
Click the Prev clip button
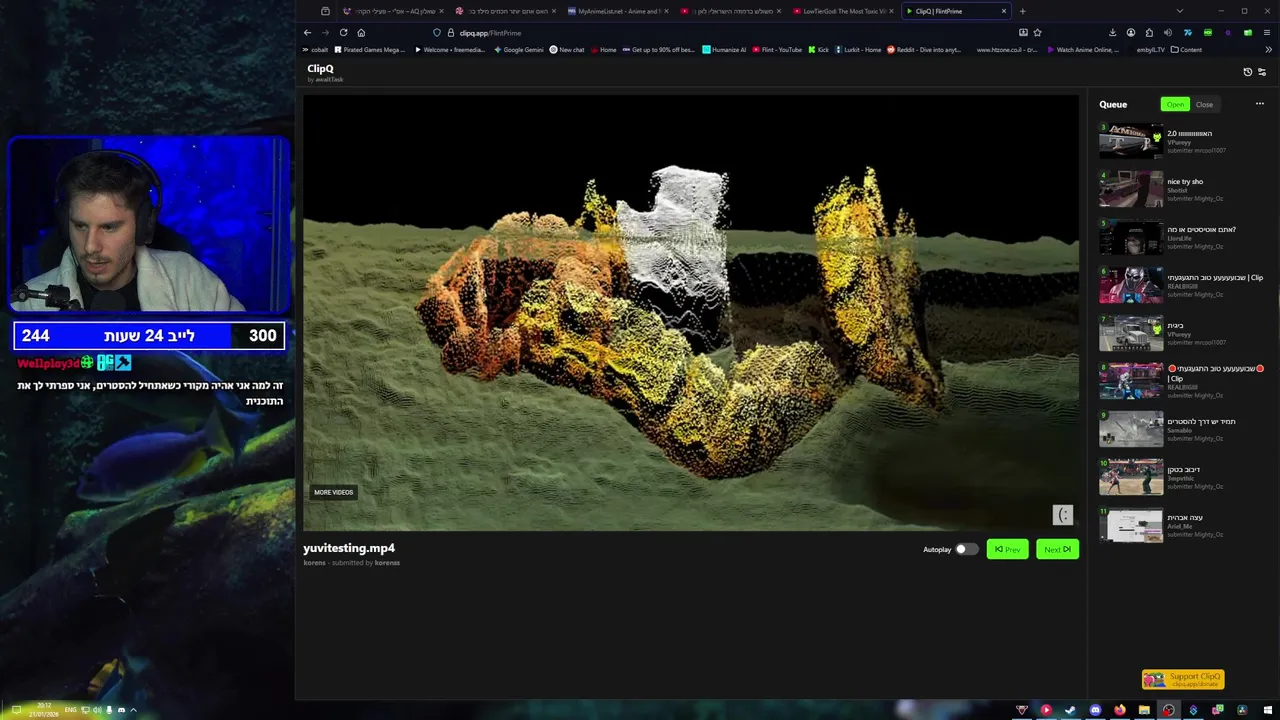(x=1007, y=549)
